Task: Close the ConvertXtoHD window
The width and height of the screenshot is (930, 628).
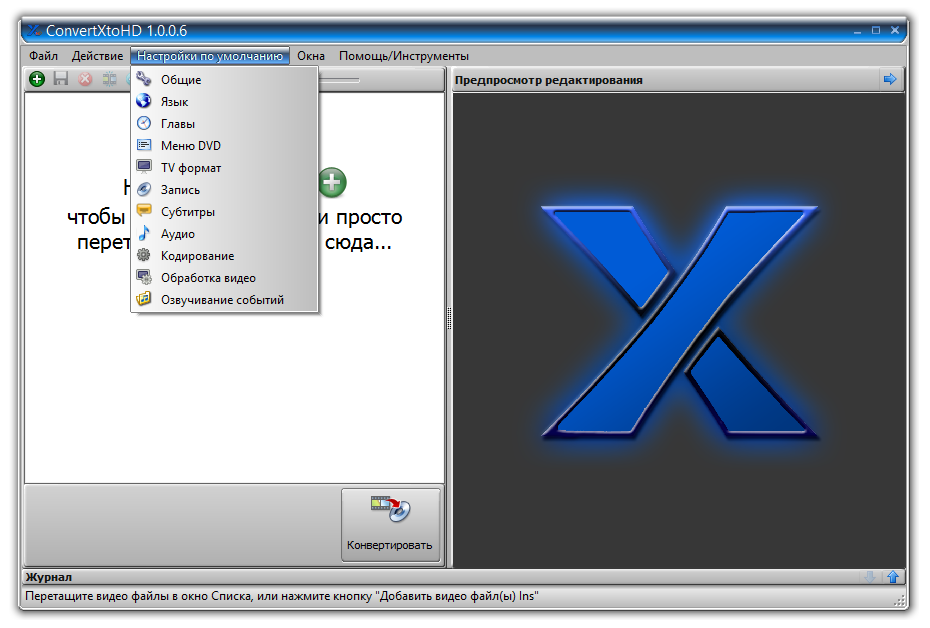Action: [895, 30]
